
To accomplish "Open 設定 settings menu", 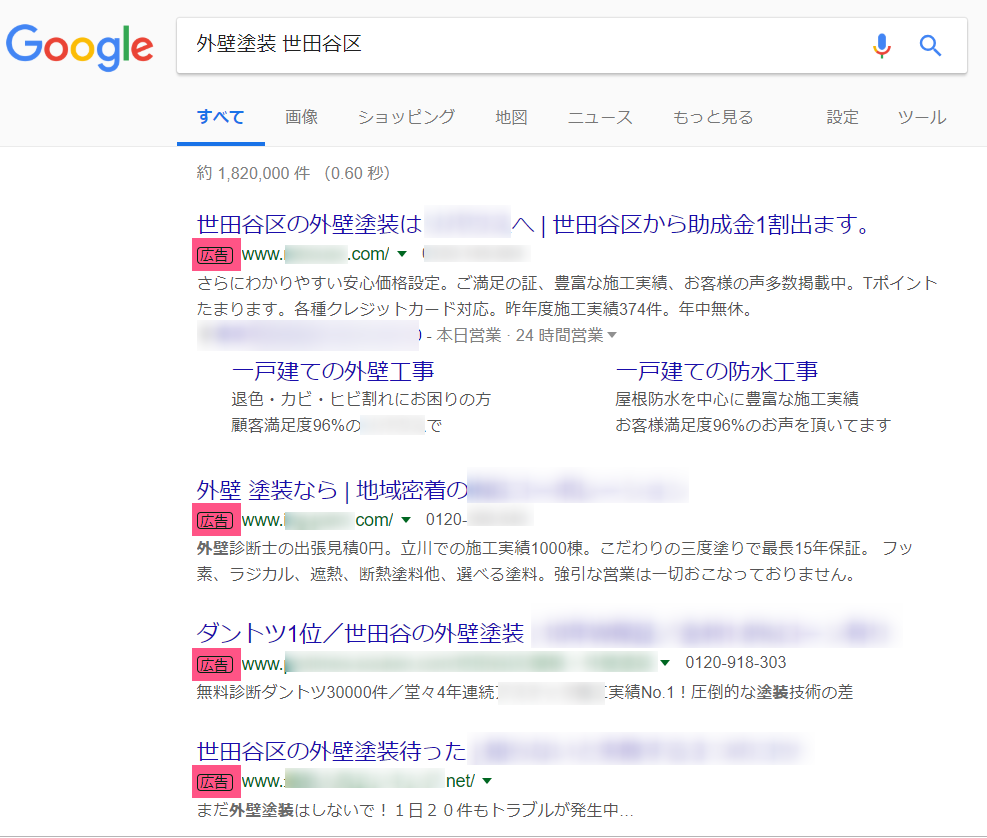I will click(x=842, y=117).
